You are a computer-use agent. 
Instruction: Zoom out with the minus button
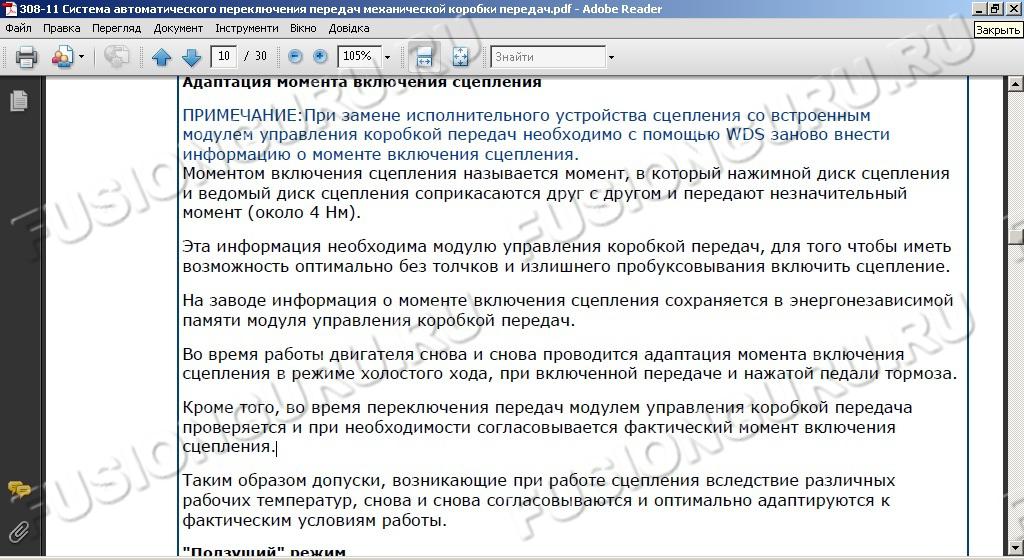(295, 56)
